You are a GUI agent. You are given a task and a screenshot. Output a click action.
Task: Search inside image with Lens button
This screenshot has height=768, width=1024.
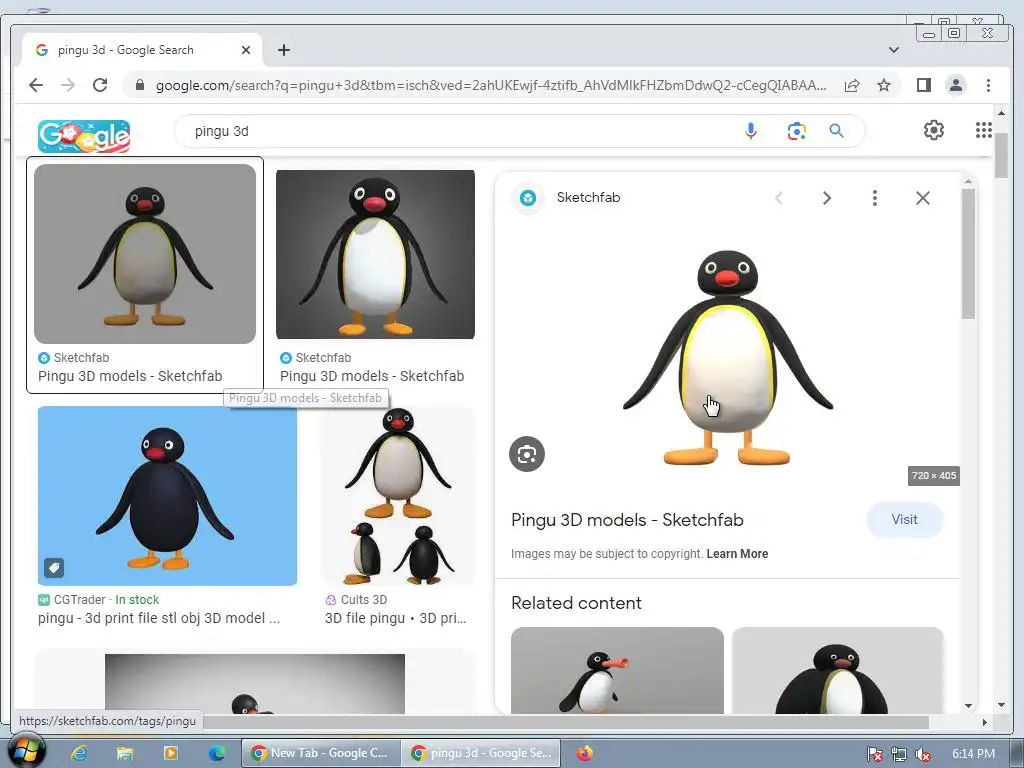(x=527, y=454)
